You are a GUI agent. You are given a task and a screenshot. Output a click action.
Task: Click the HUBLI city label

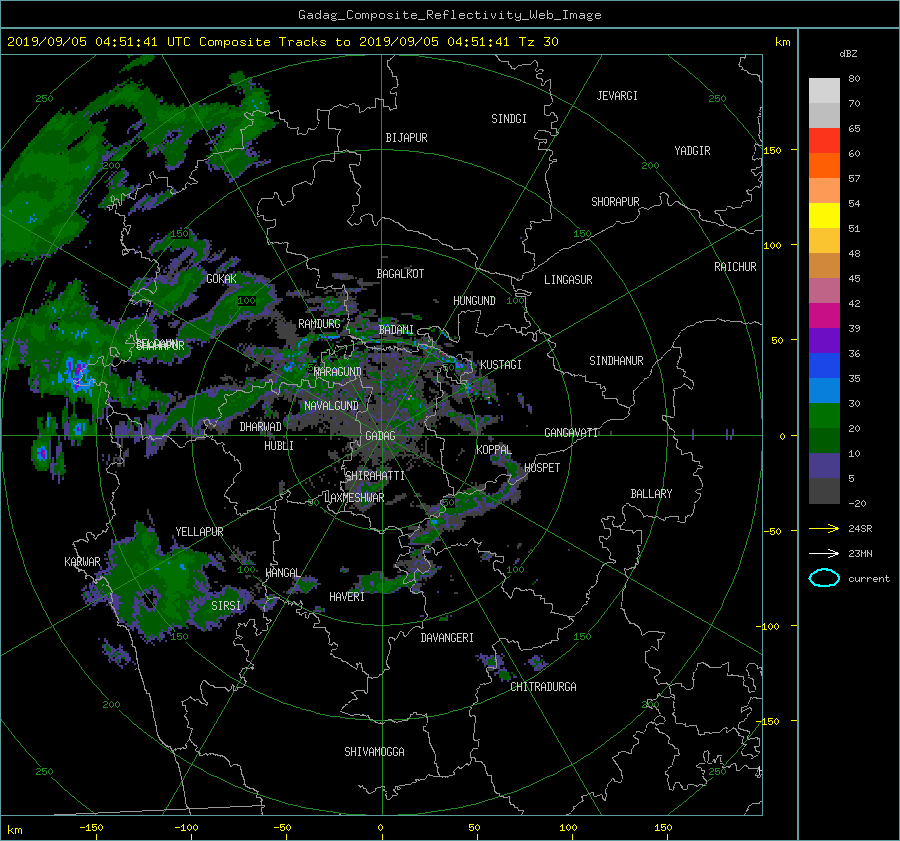coord(279,446)
